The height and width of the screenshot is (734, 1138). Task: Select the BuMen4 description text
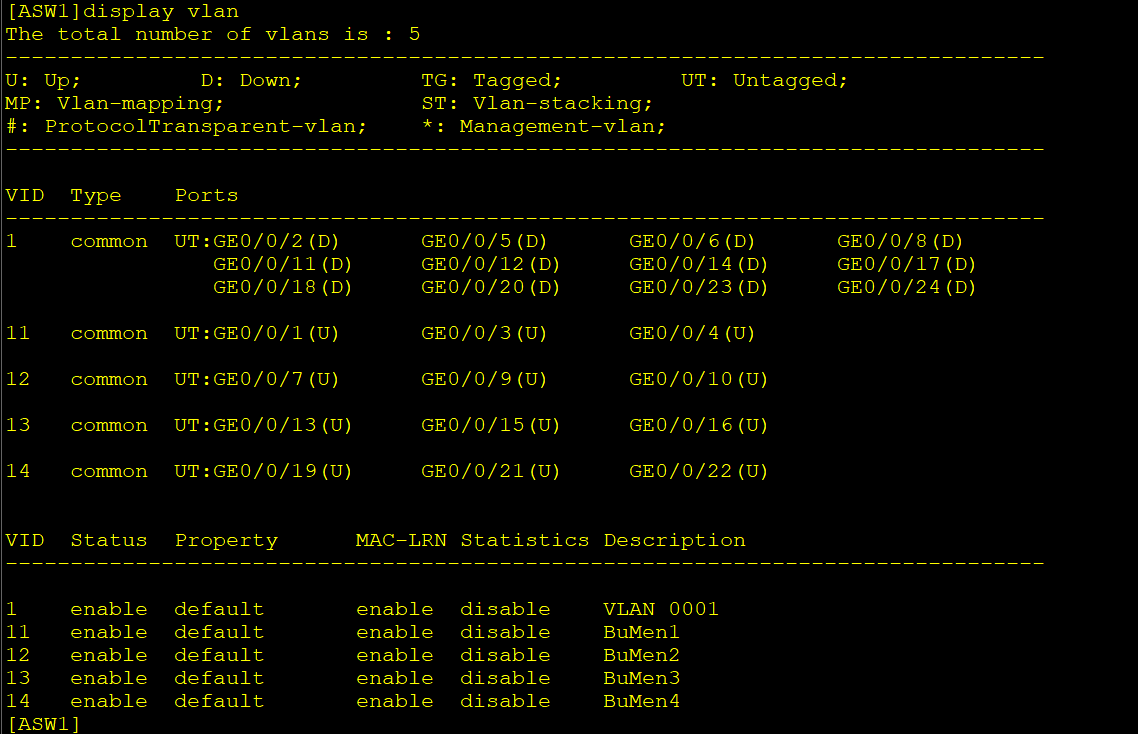(x=642, y=701)
